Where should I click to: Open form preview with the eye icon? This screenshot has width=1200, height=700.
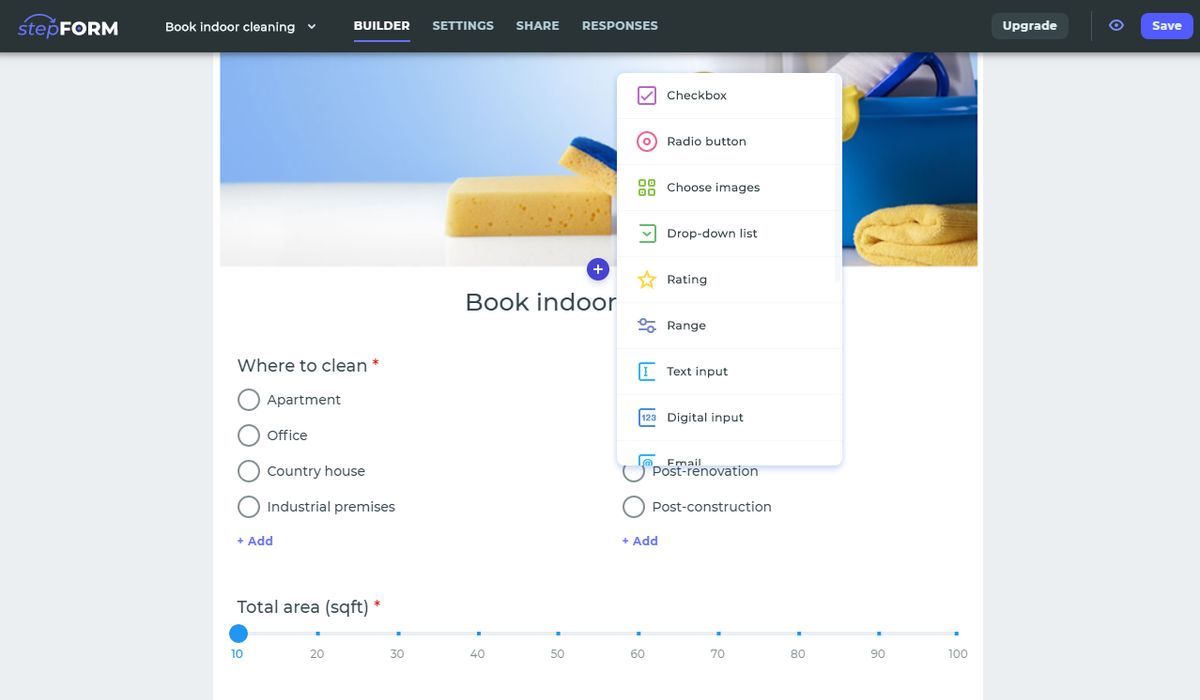coord(1116,25)
